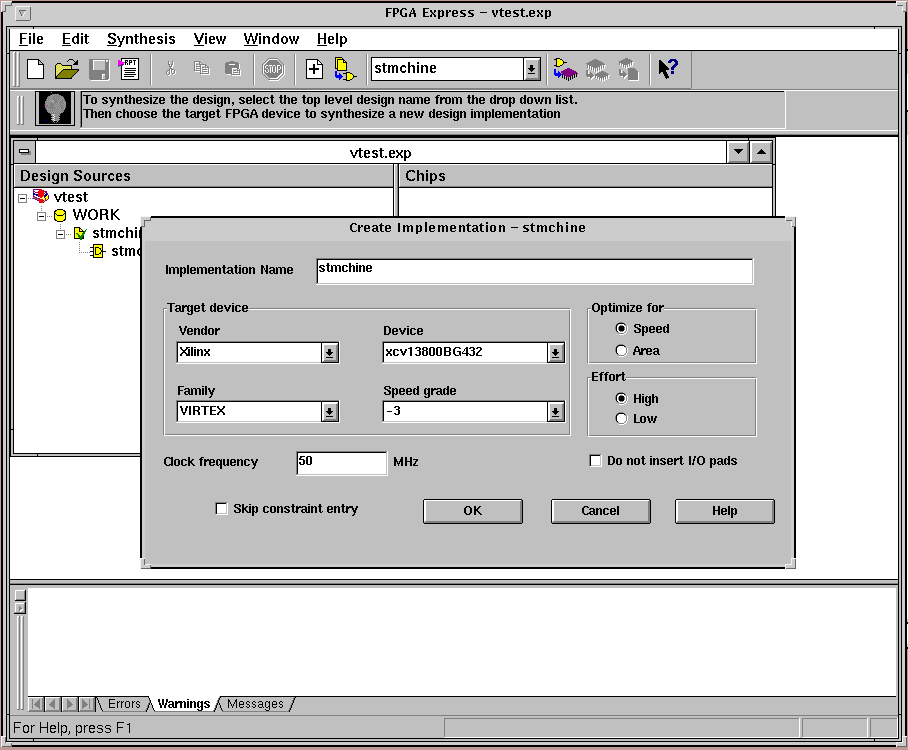Switch to the Messages tab
The image size is (908, 750).
(x=255, y=704)
